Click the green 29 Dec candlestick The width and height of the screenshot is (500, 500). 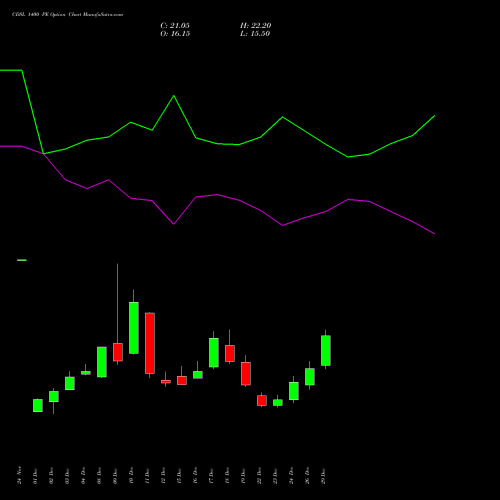[x=326, y=350]
